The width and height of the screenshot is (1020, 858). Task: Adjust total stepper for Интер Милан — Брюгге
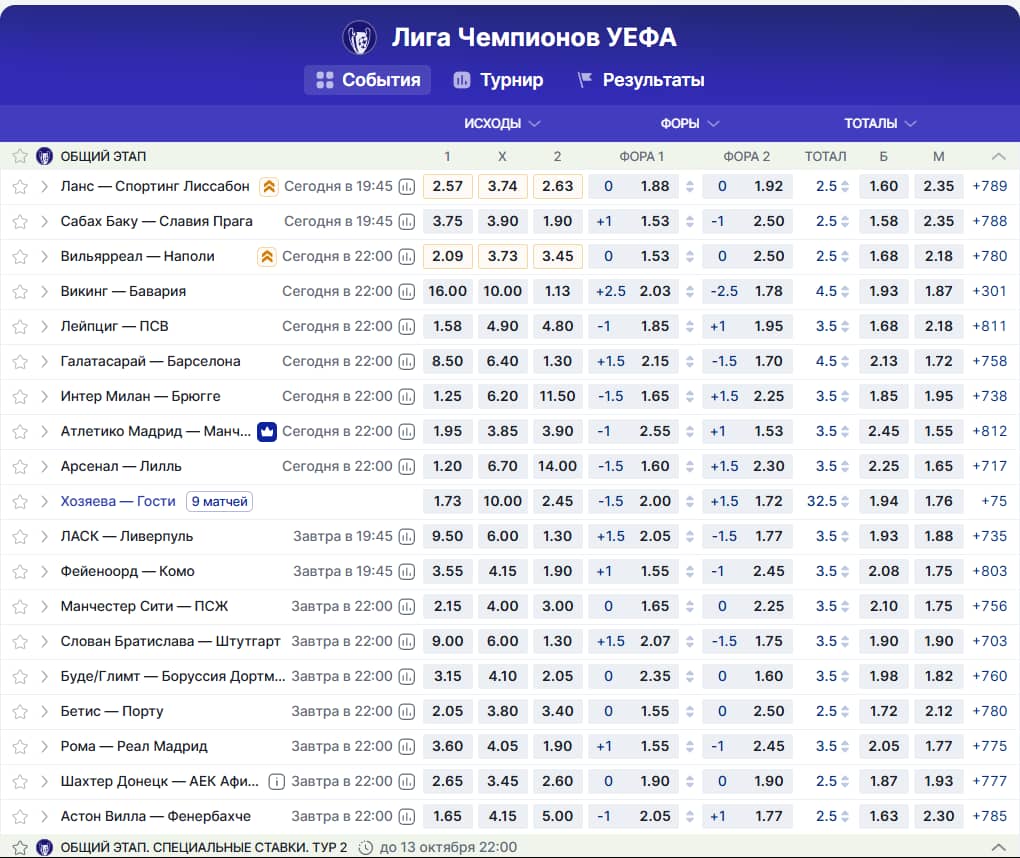pos(845,397)
